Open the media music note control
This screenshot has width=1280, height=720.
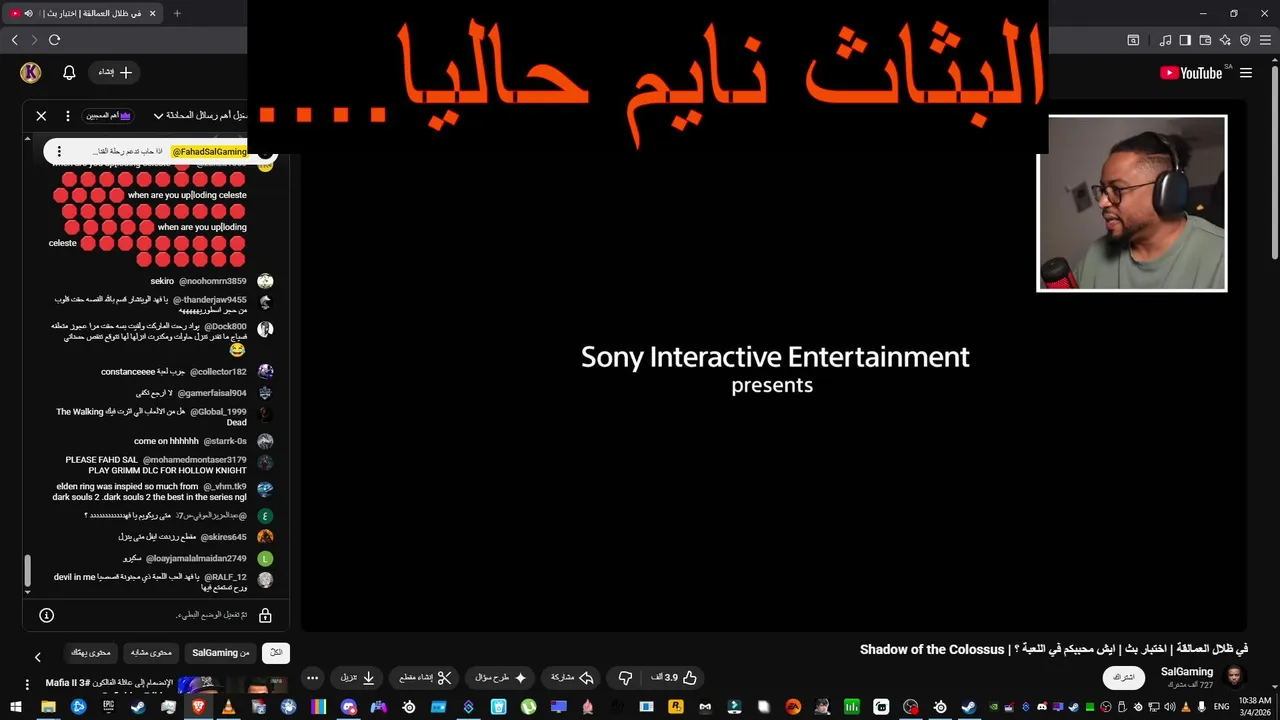(1166, 40)
